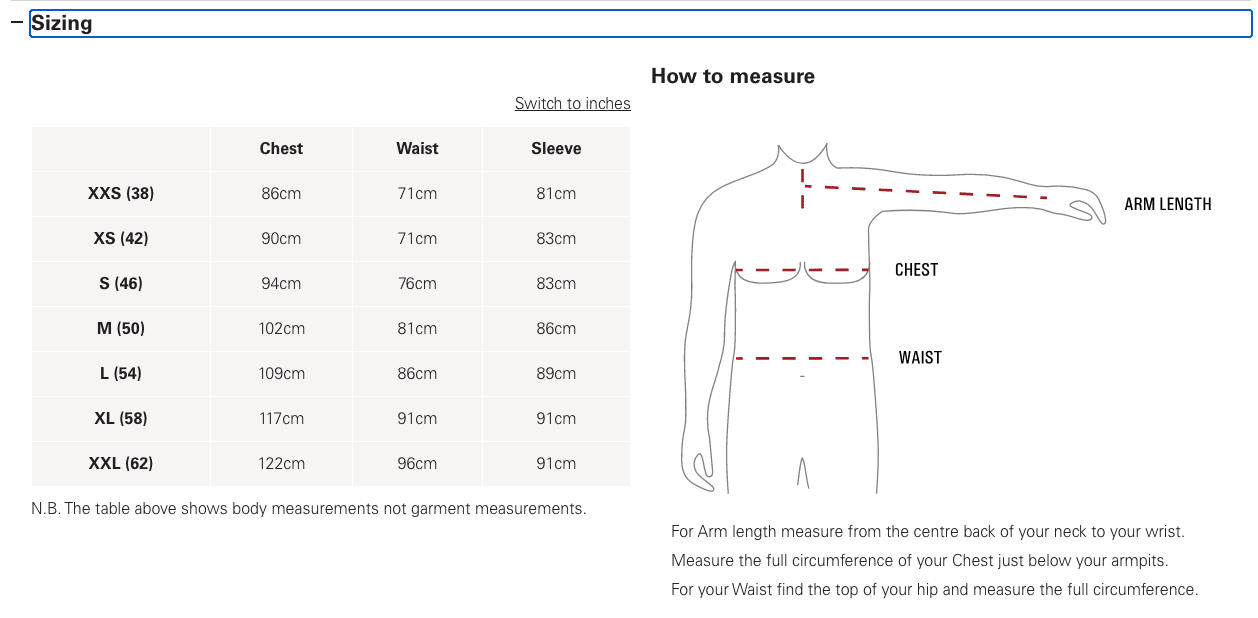Select the S (46) size row label
Viewport: 1258px width, 618px height.
pos(121,284)
